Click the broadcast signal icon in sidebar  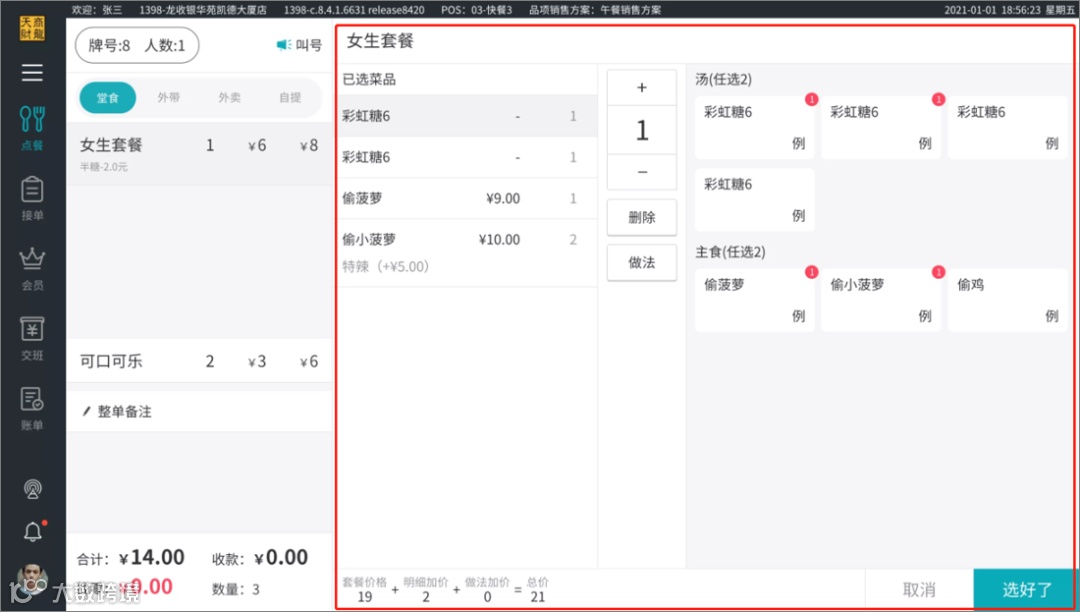click(32, 489)
